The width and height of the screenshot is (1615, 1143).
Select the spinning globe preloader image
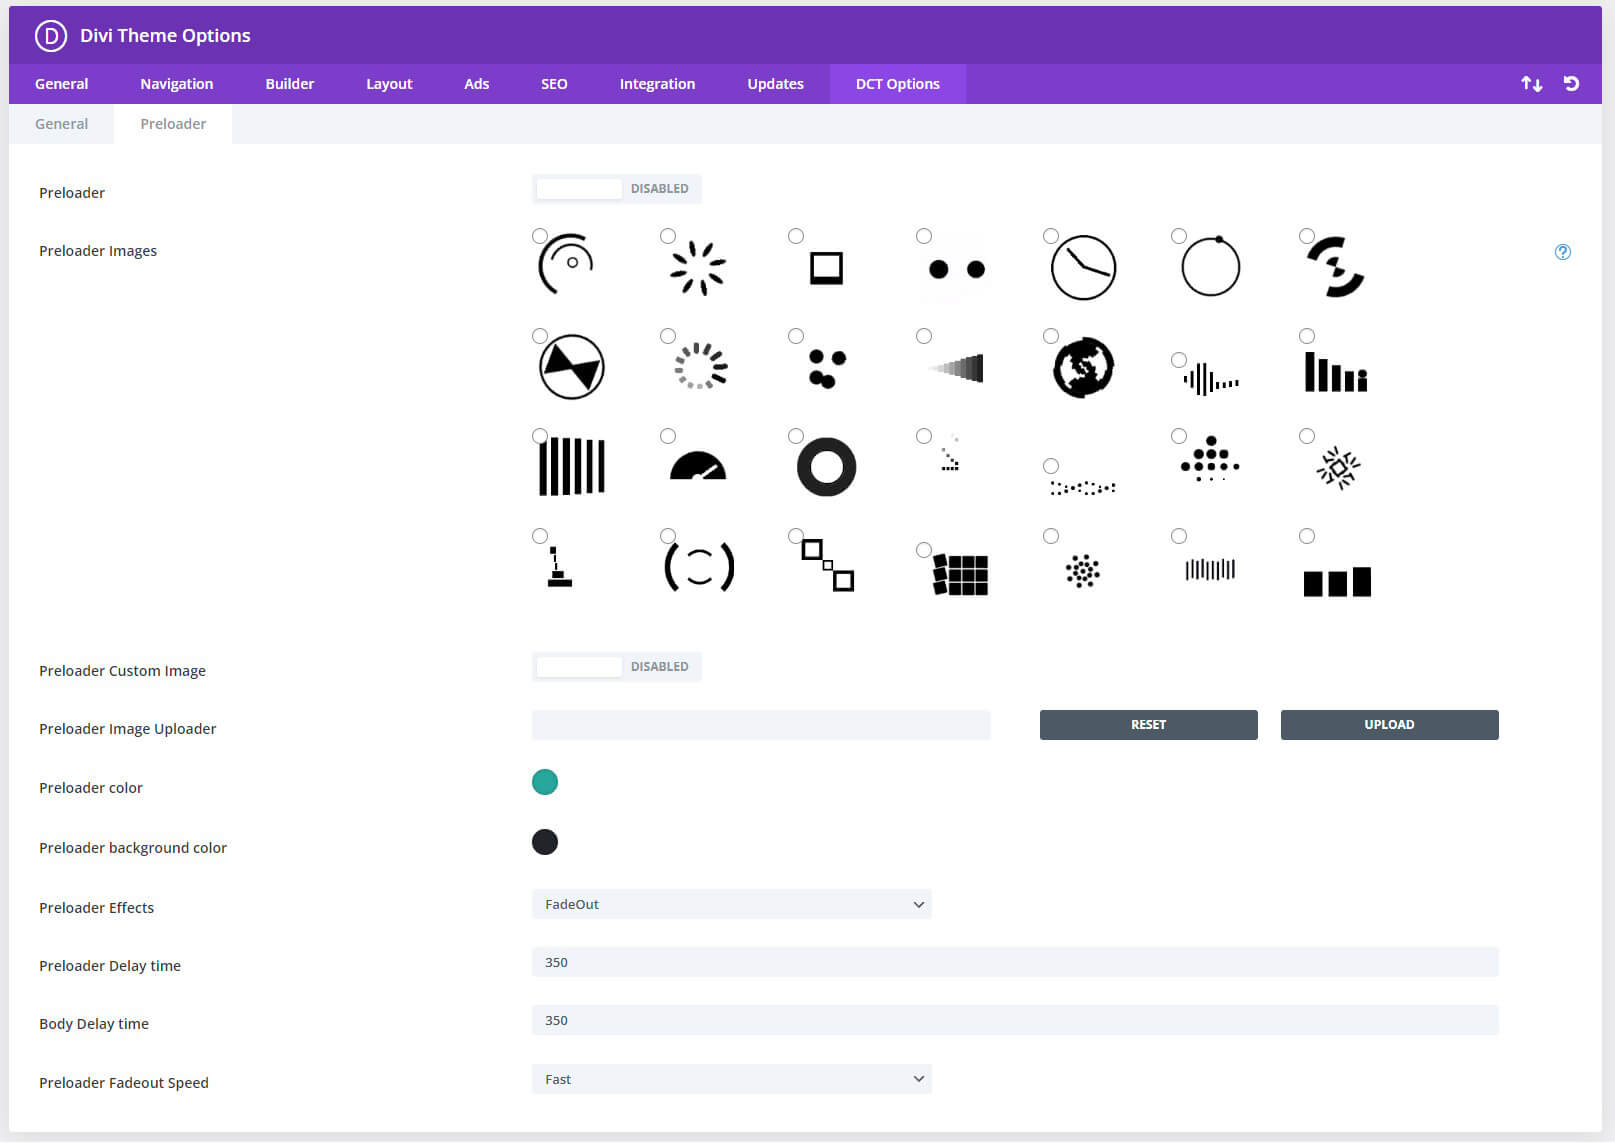[x=1050, y=336]
